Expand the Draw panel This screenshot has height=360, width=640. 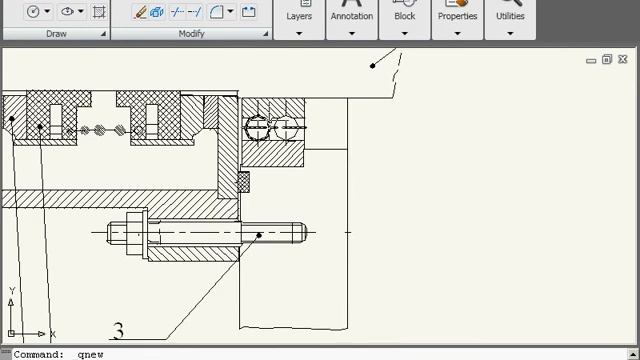[x=103, y=34]
